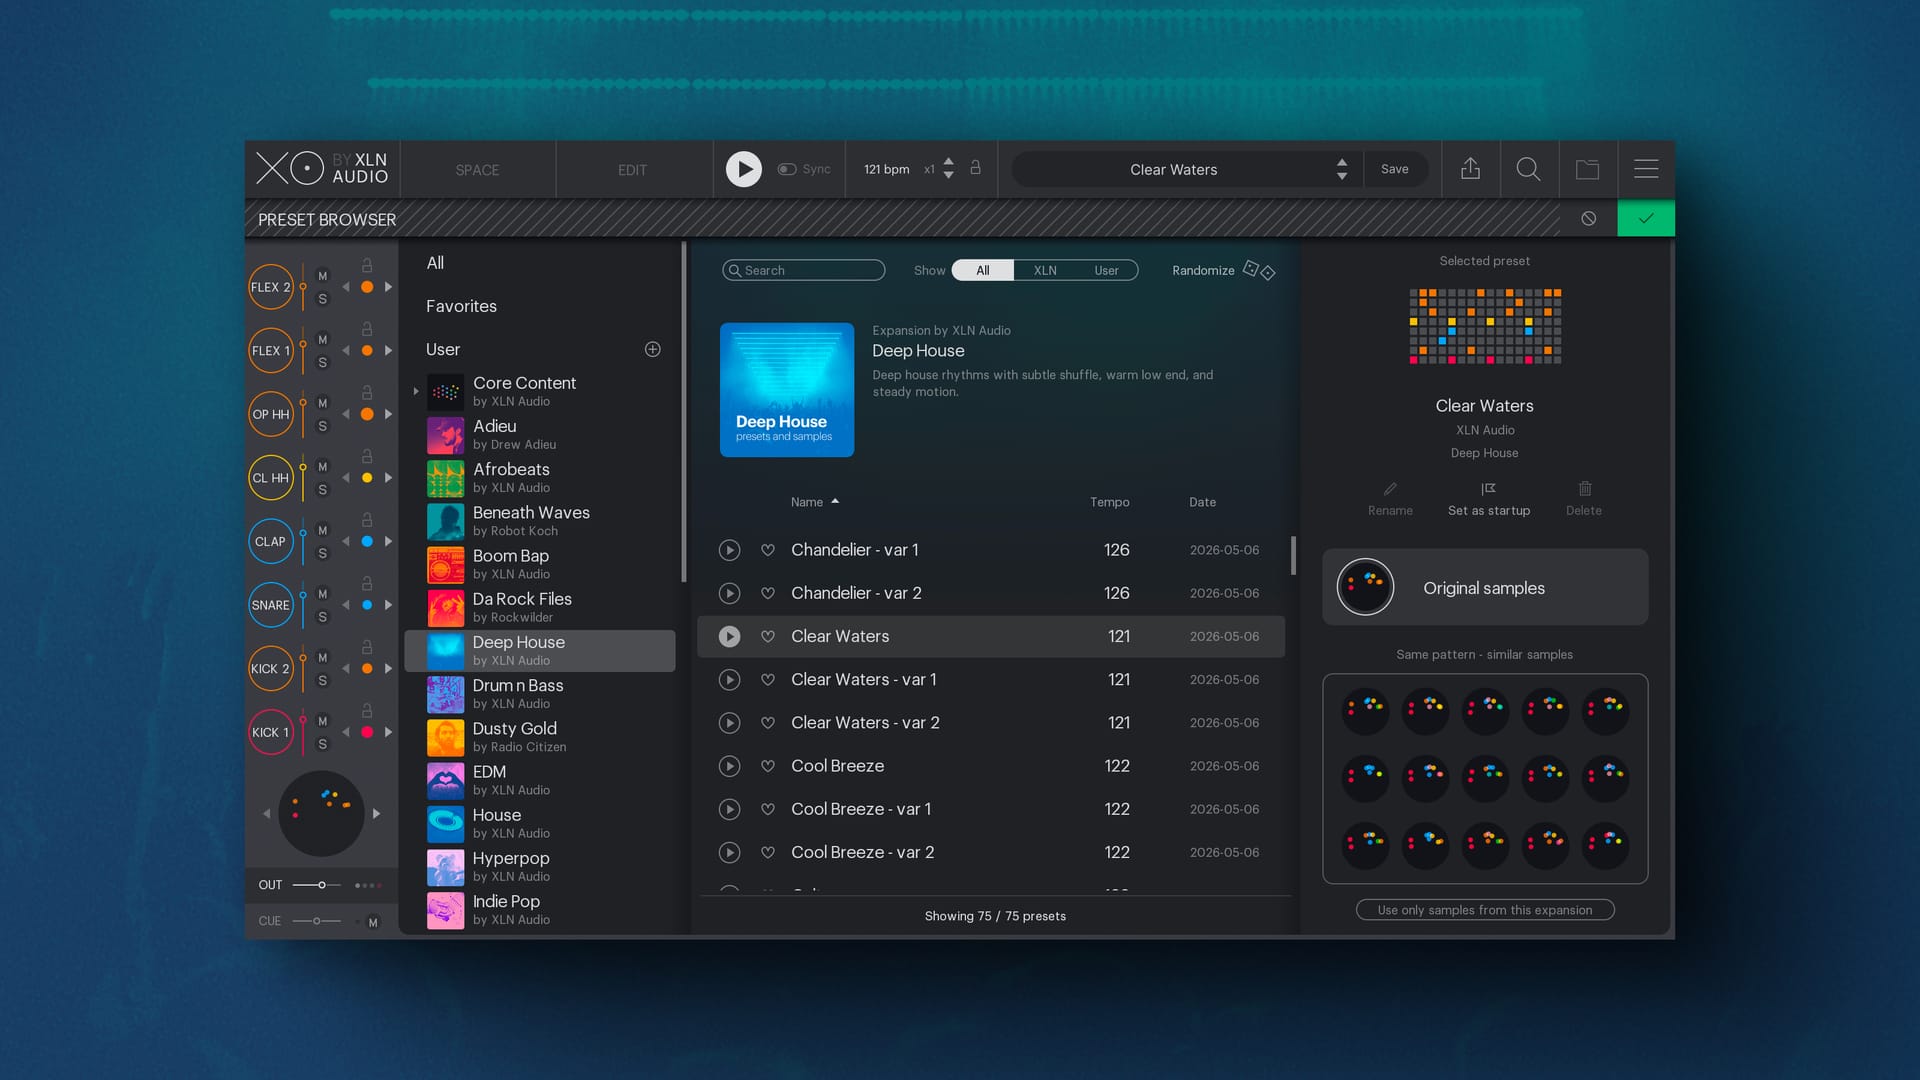Open the Drum n Bass expansion

541,694
